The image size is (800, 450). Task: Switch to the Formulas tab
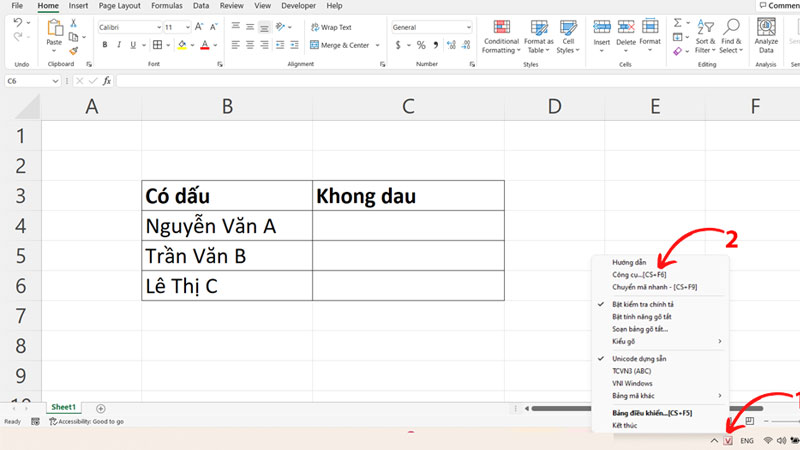[167, 6]
